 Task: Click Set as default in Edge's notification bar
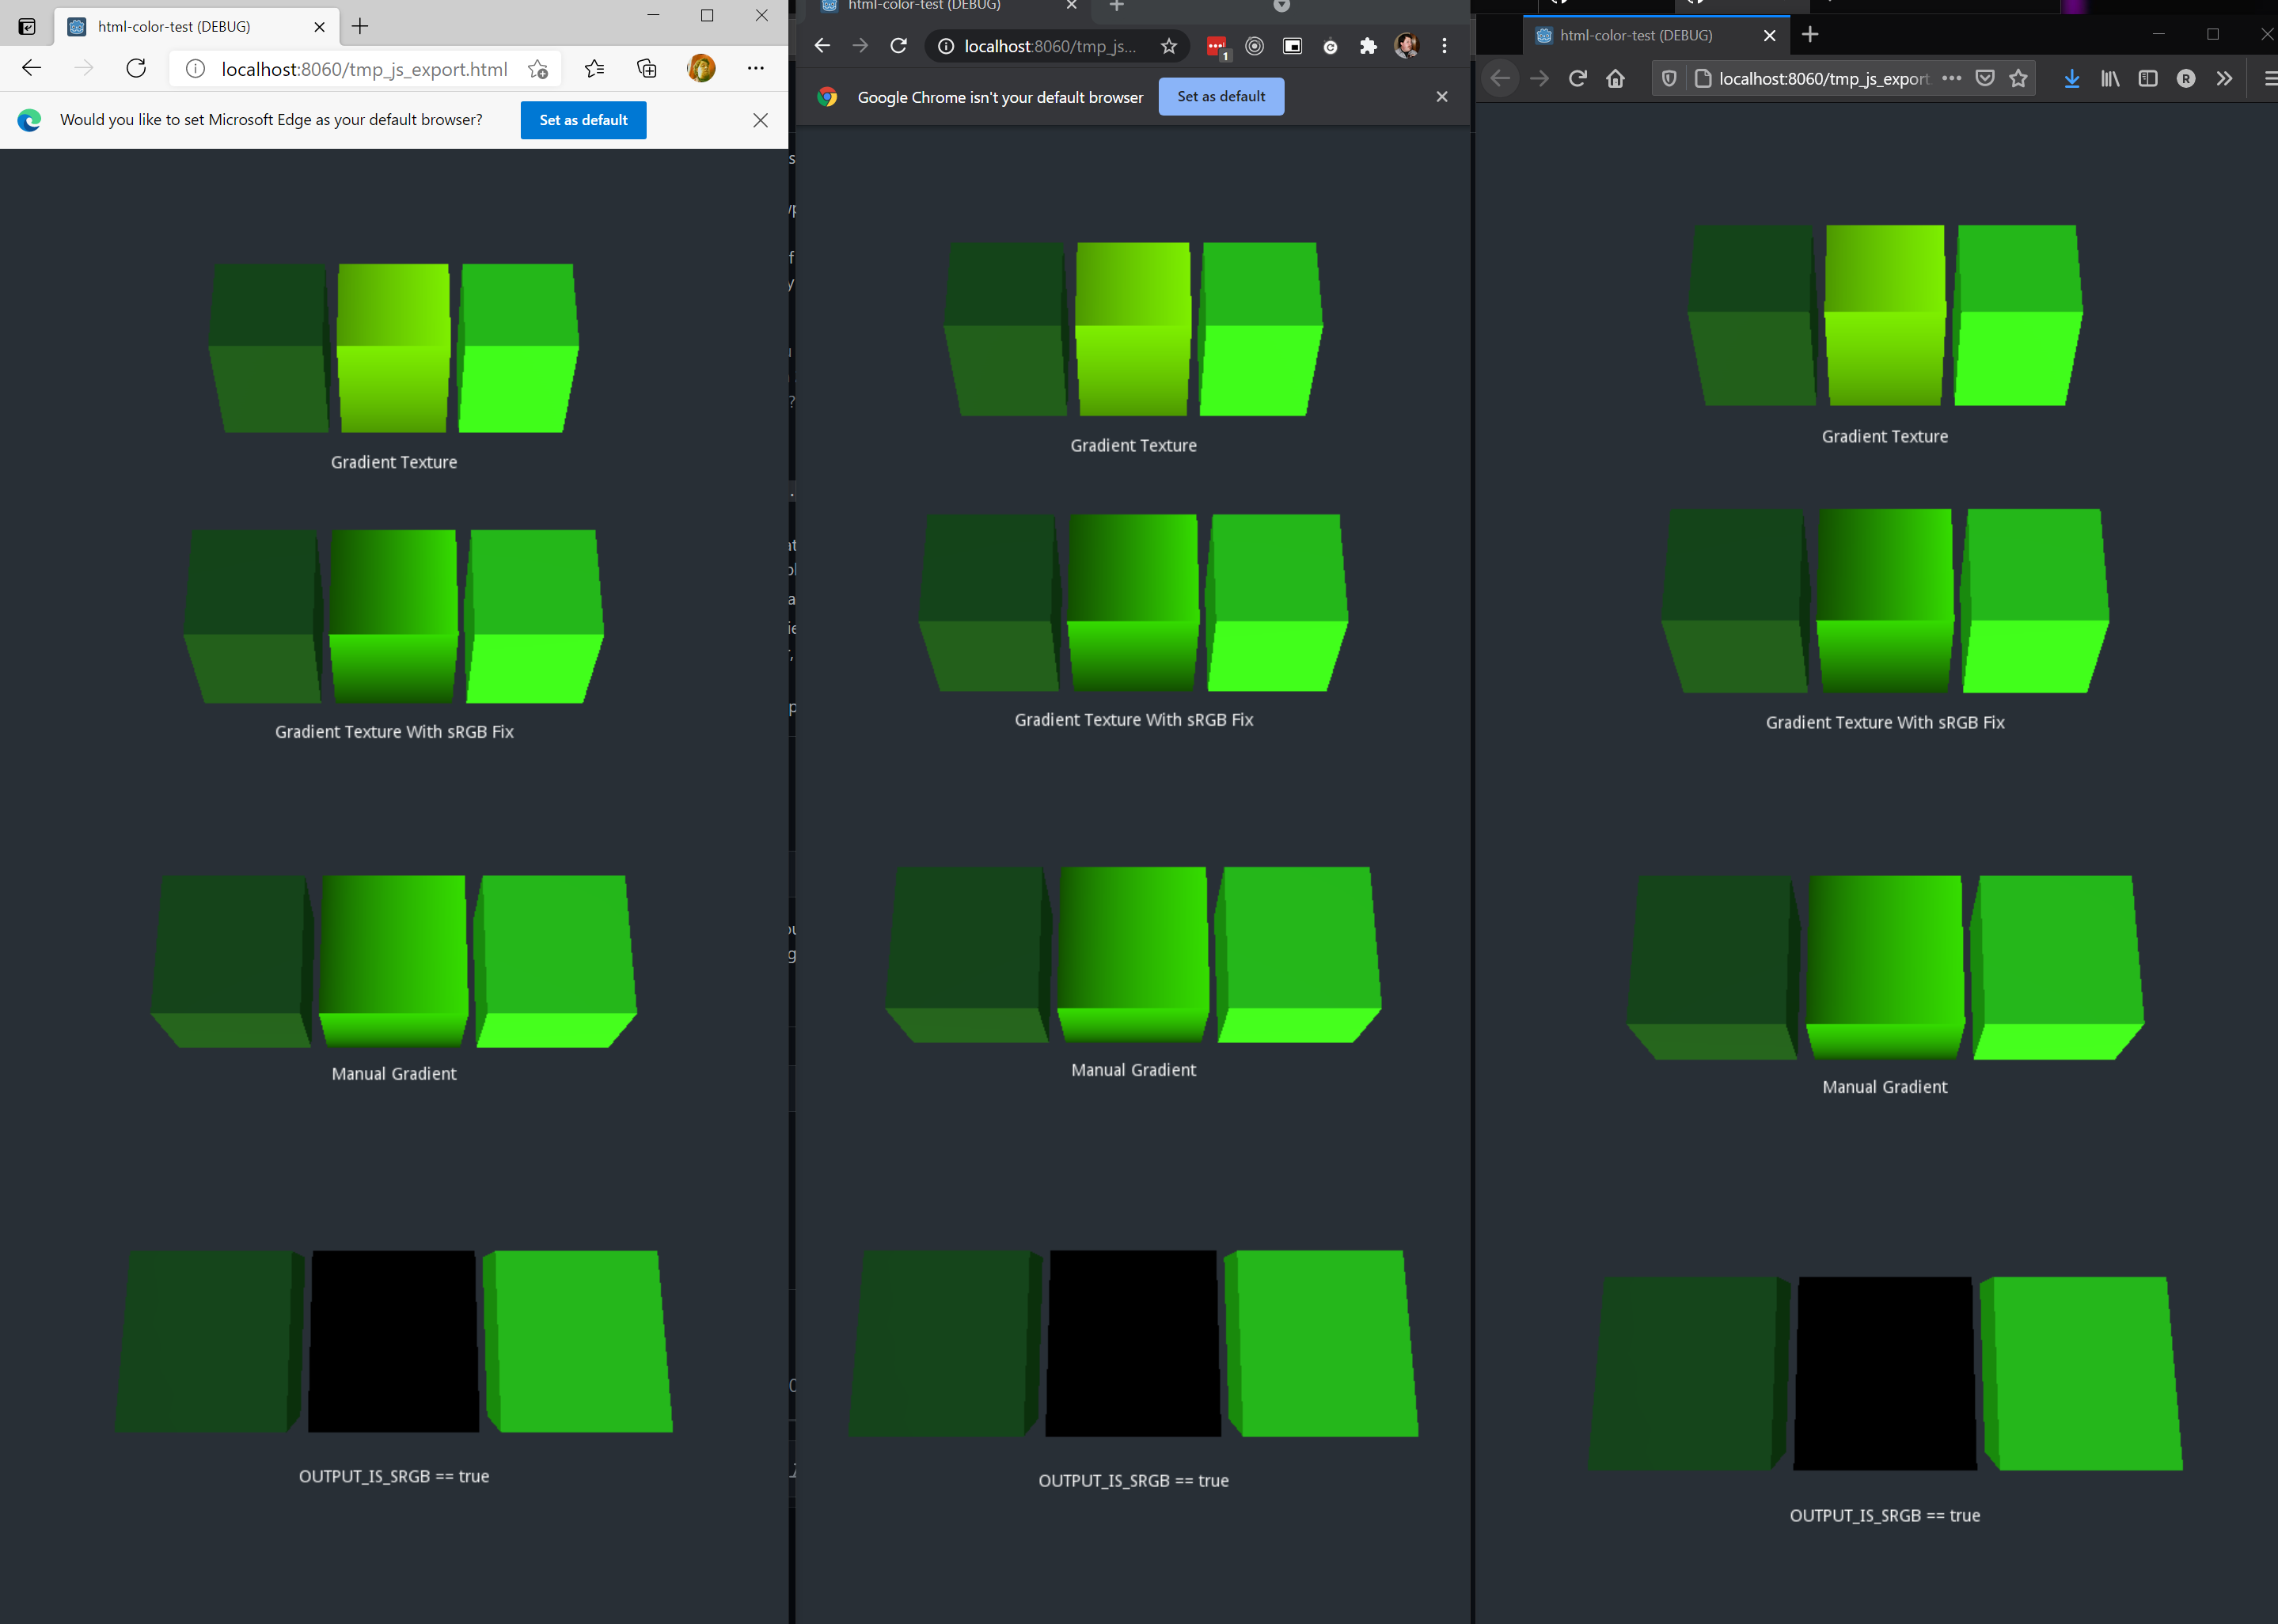click(x=582, y=120)
